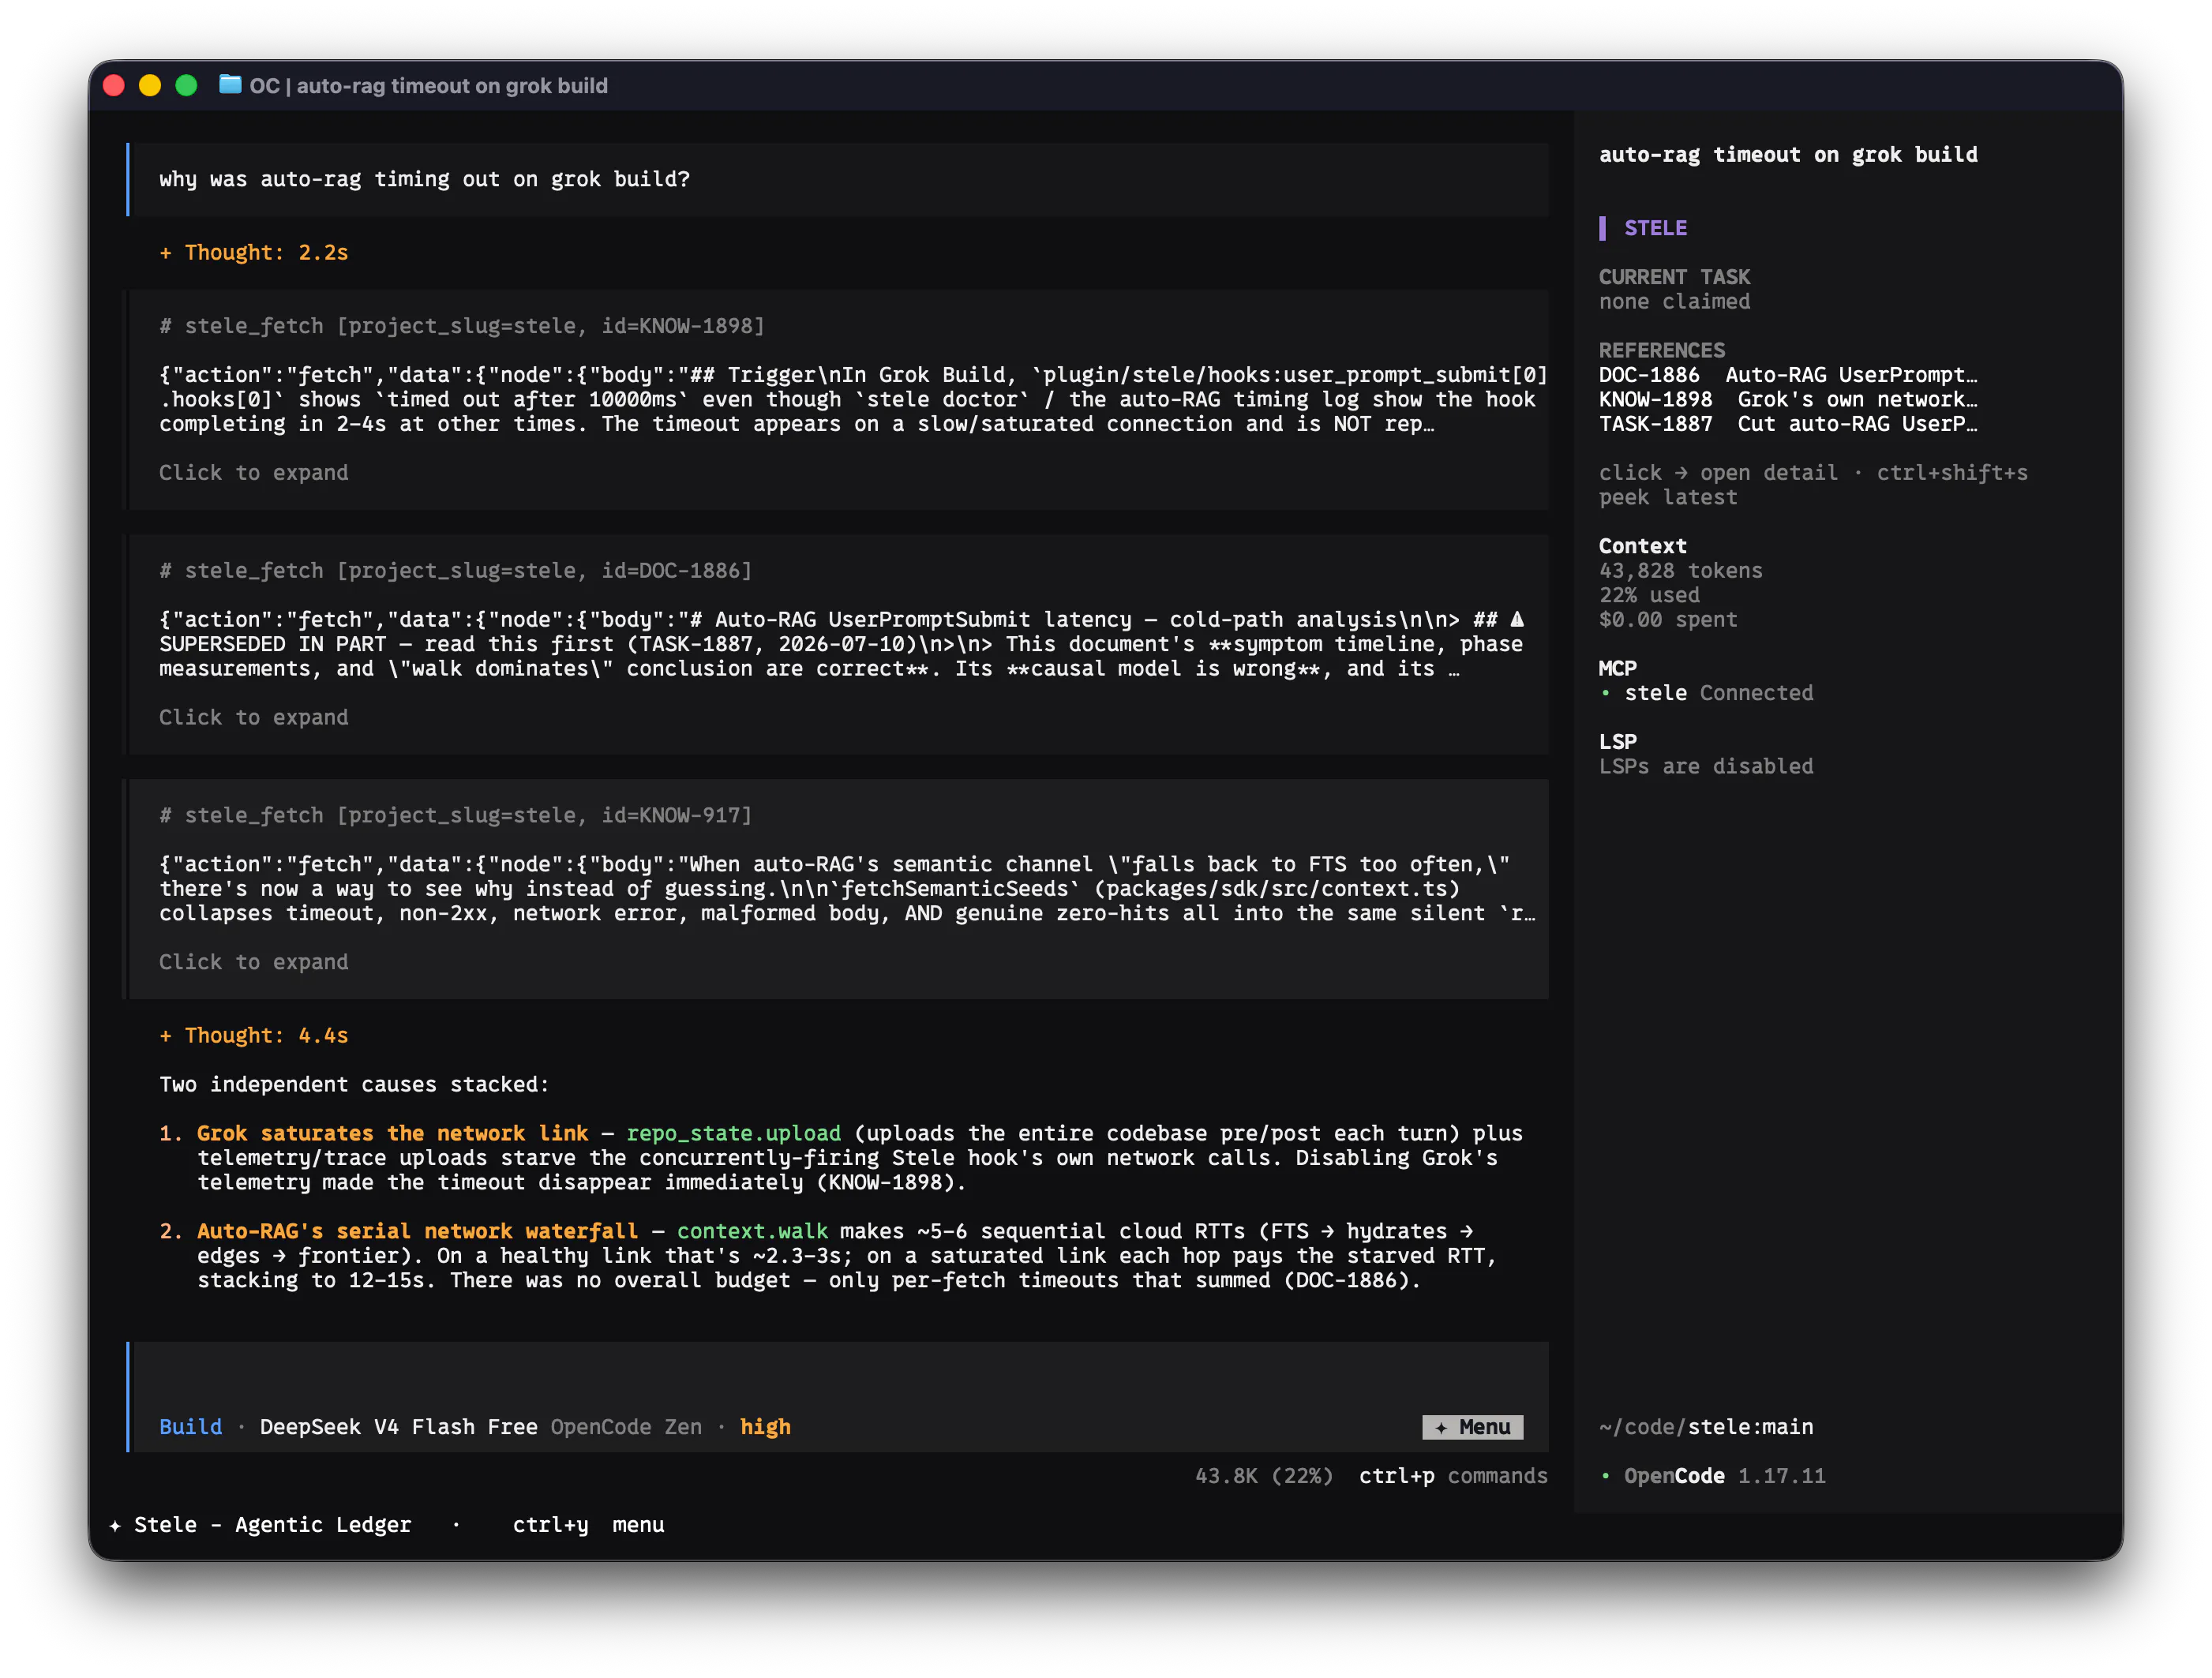Click the stele_fetch id=DOC-1886 tool header
Viewport: 2212px width, 1678px height.
(455, 571)
